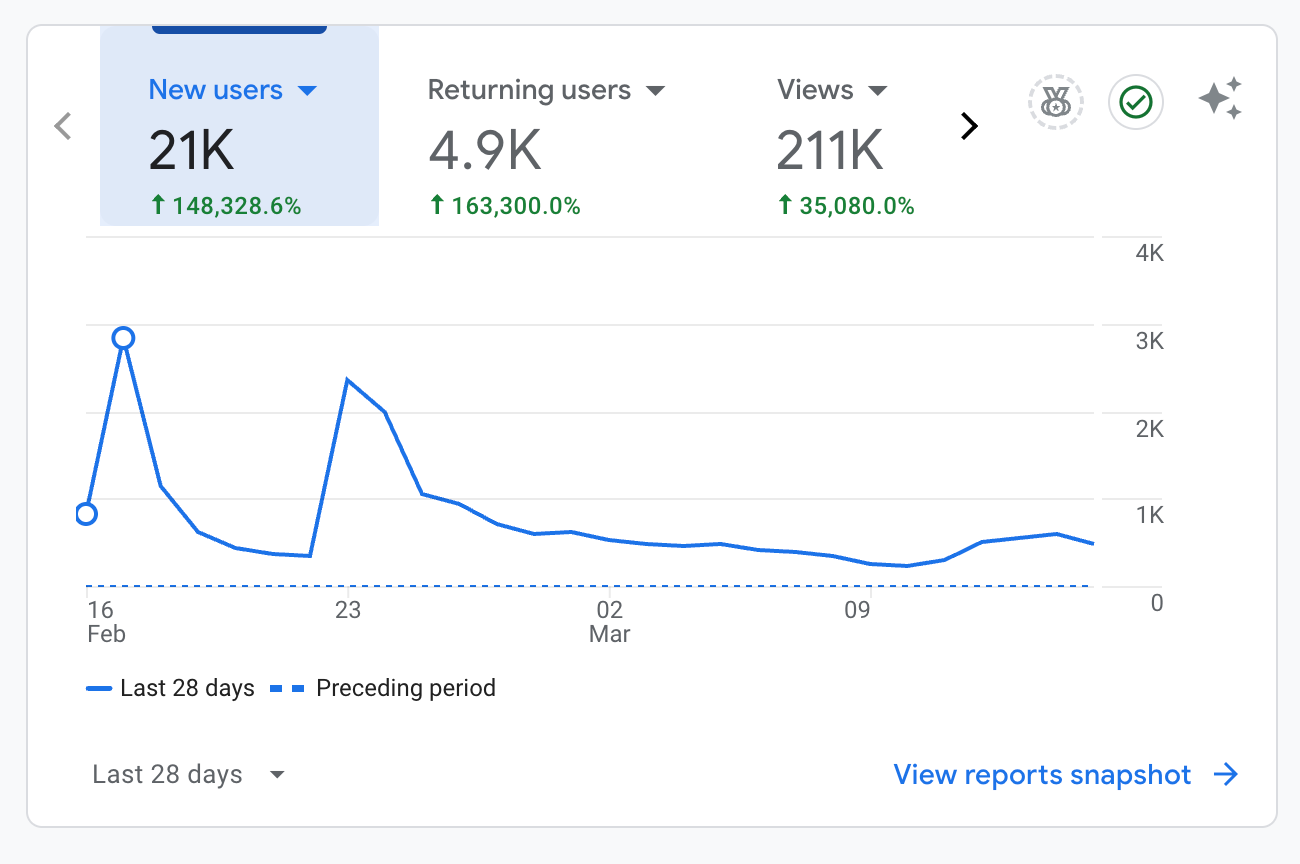Toggle Last 28 days legend series
This screenshot has width=1300, height=864.
click(x=170, y=688)
